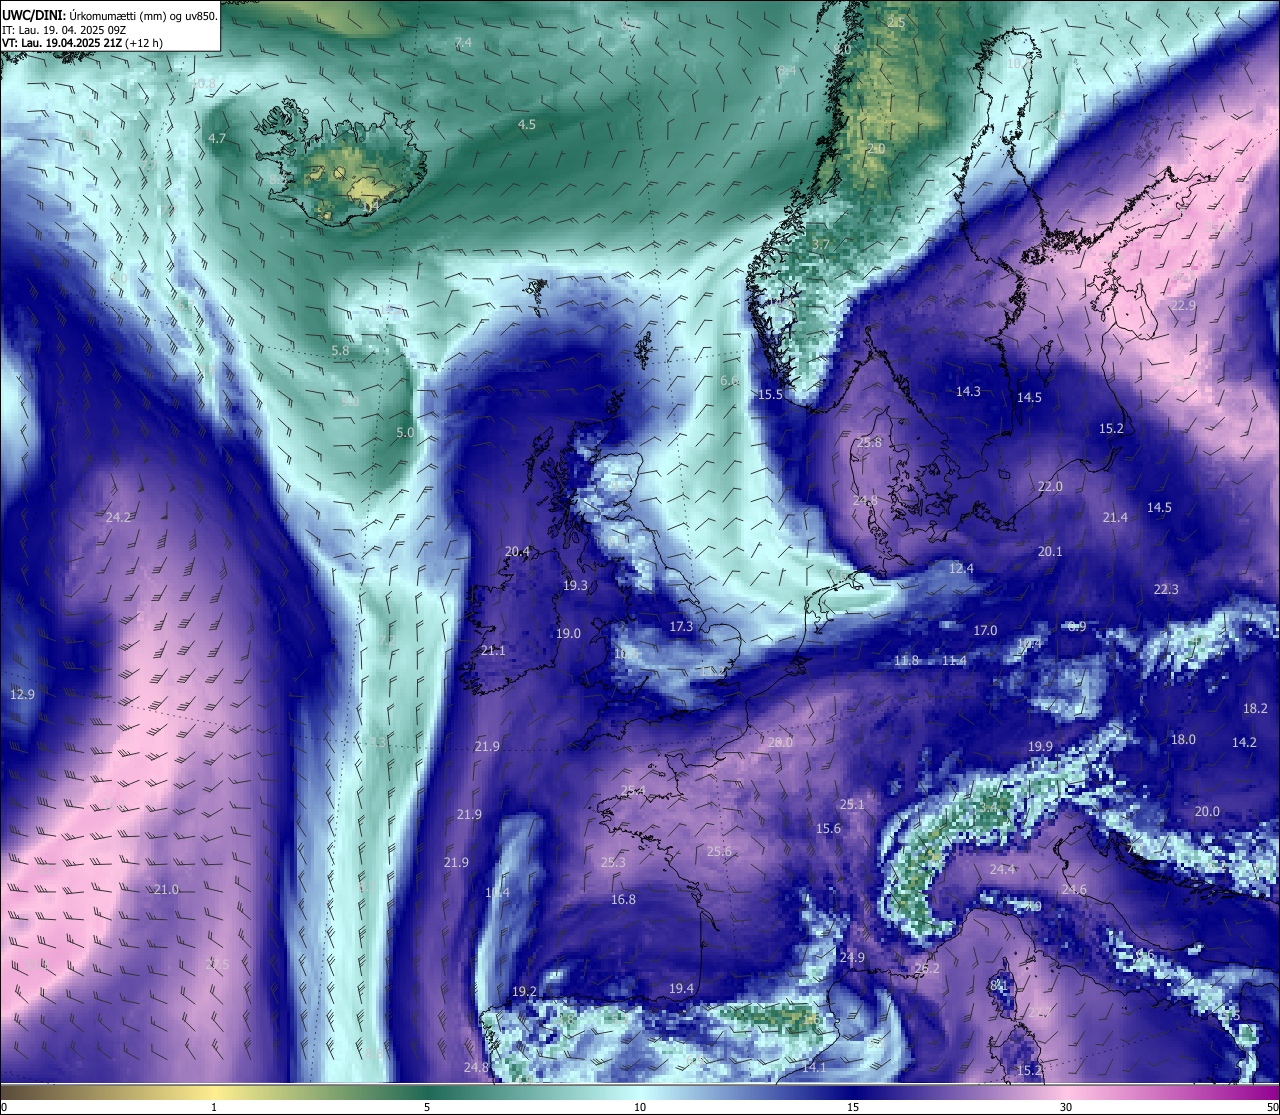
Task: Click the map value '25.6'
Action: pos(719,851)
